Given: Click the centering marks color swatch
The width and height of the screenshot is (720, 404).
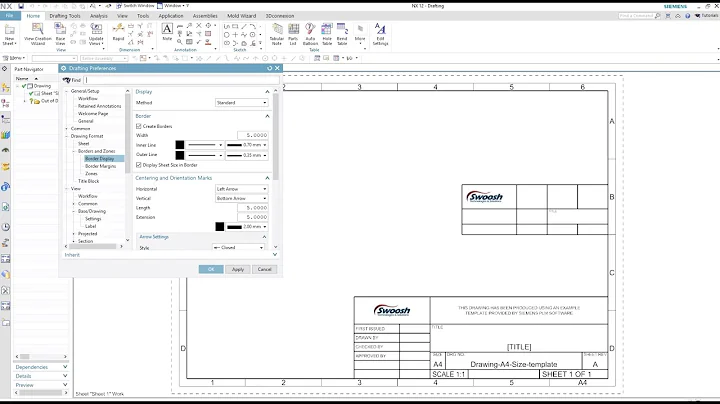Looking at the screenshot, I should pyautogui.click(x=219, y=227).
